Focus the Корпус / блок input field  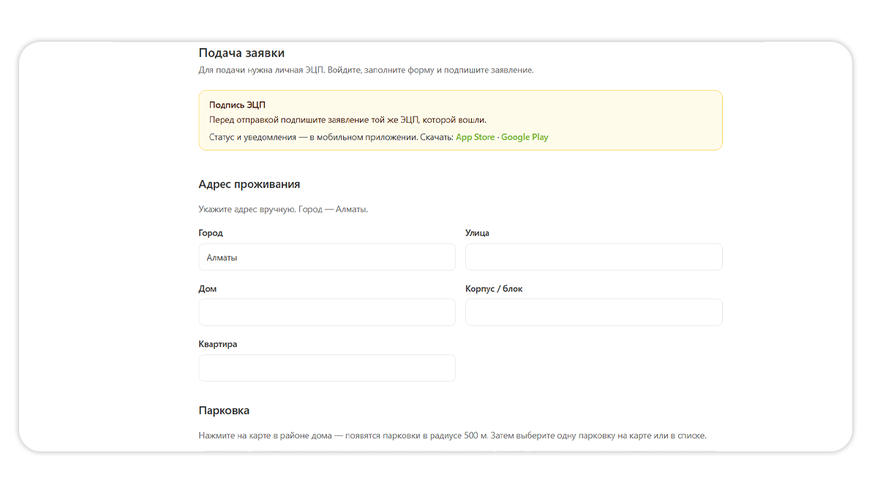[594, 312]
